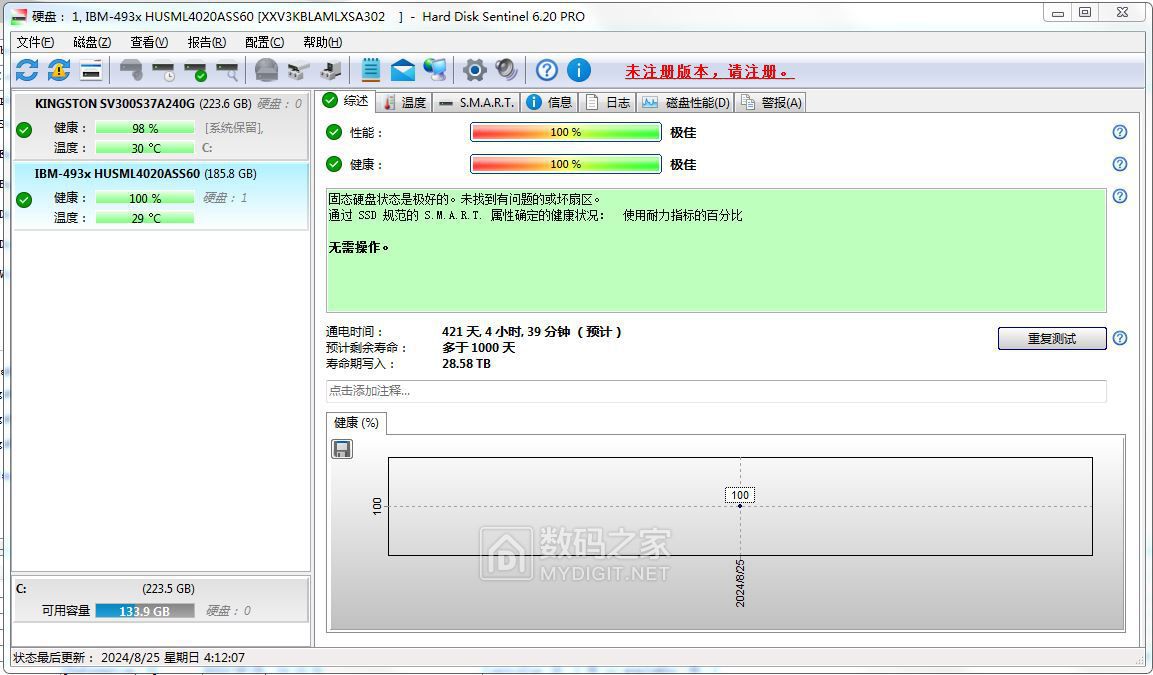Viewport: 1153px width, 675px height.
Task: Click the help icon next to 重复测试
Action: coord(1120,338)
